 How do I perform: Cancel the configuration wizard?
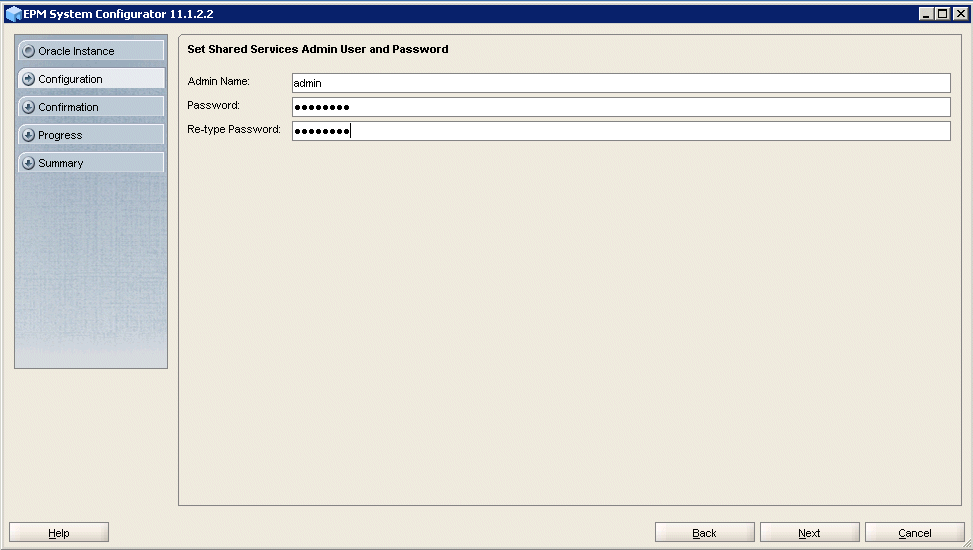click(914, 533)
